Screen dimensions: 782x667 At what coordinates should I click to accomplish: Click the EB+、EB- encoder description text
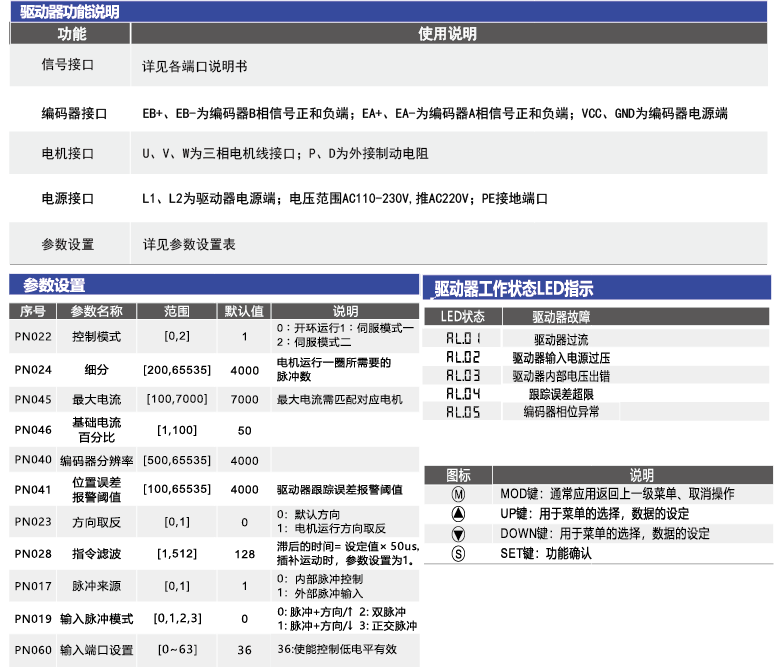click(434, 114)
